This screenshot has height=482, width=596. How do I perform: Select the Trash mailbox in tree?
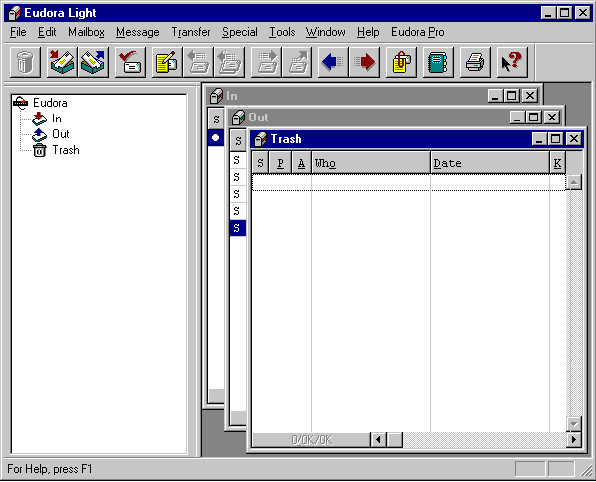pyautogui.click(x=66, y=150)
